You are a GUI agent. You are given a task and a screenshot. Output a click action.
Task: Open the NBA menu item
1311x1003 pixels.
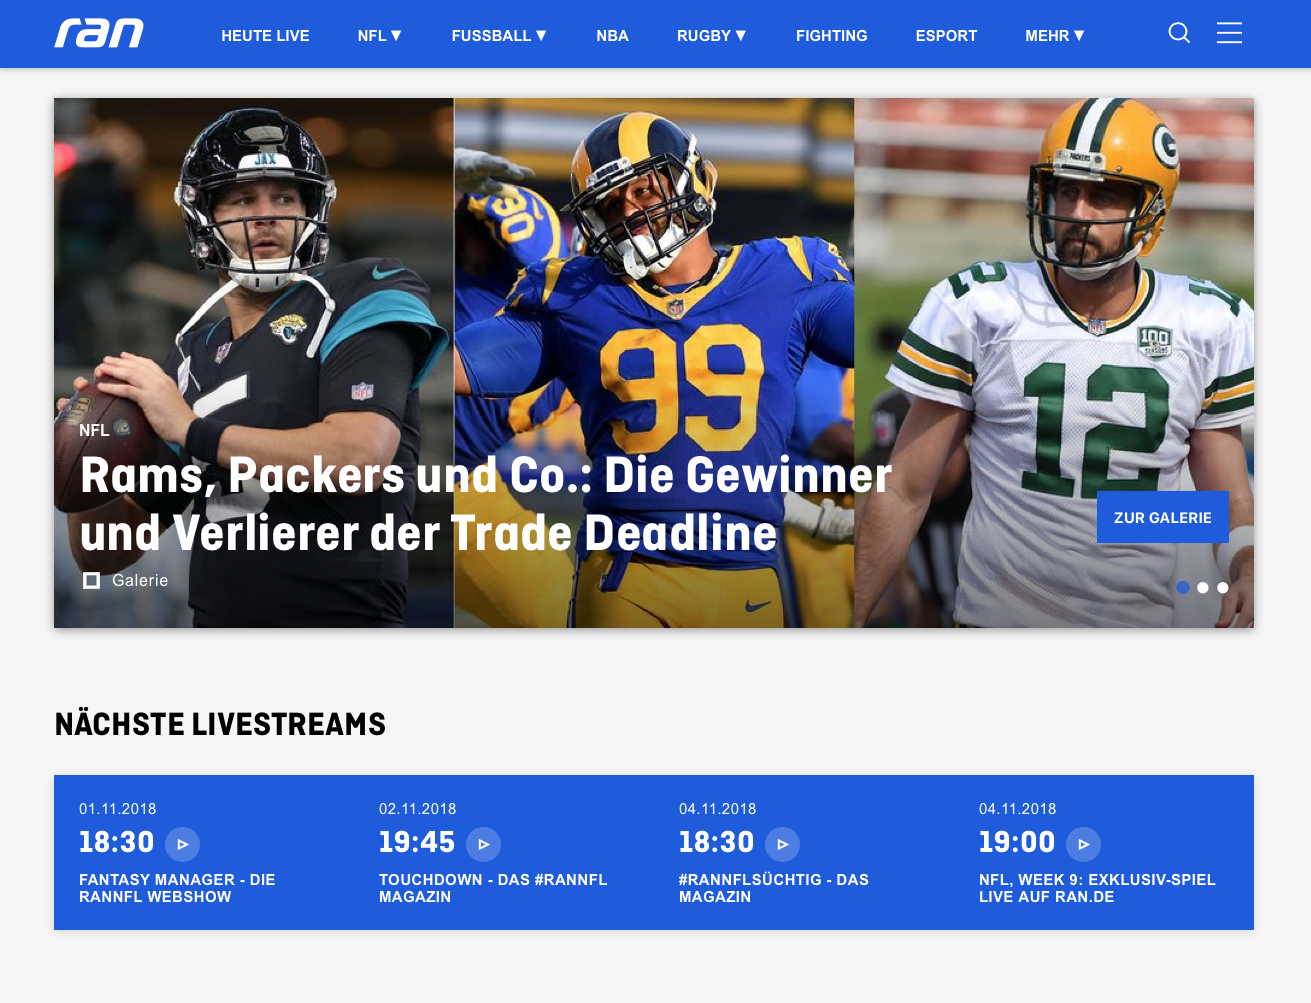[612, 35]
